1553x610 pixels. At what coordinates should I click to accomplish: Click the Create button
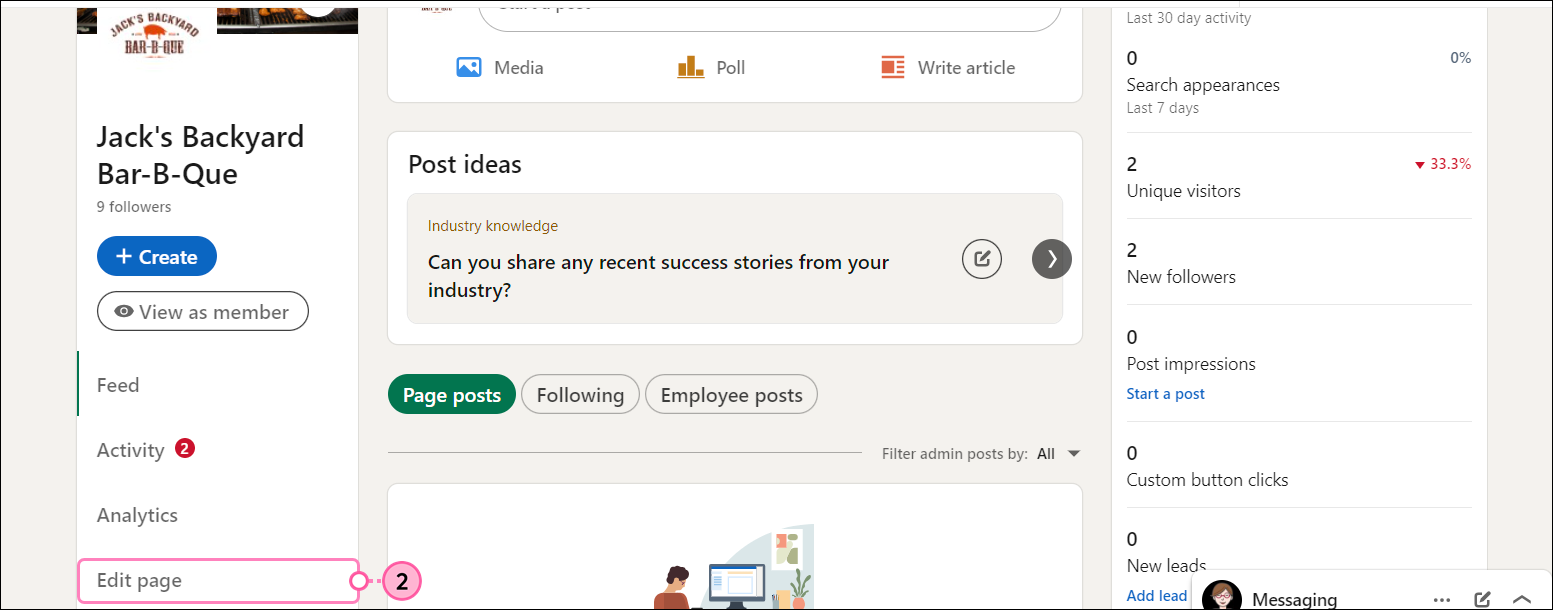pos(157,256)
